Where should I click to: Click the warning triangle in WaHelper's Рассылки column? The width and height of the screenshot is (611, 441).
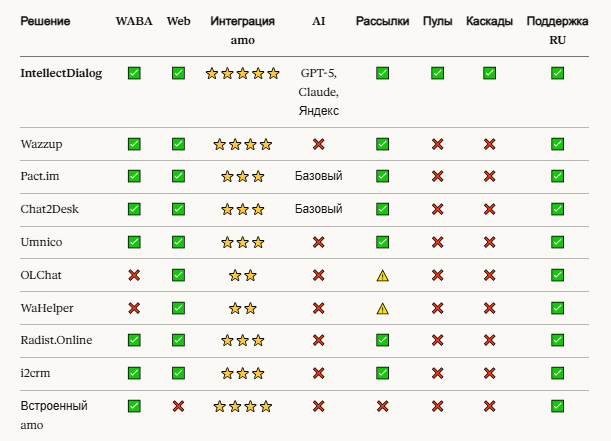point(382,309)
